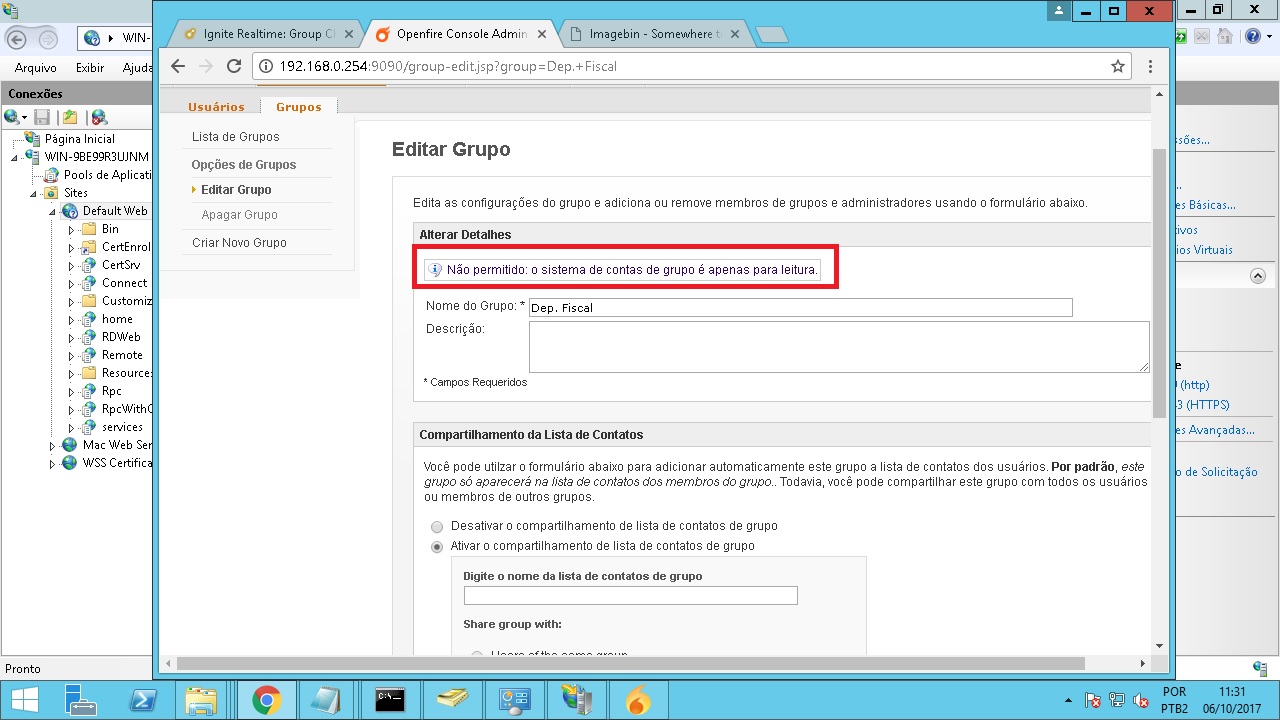Click save disk icon in Conexões toolbar
Image resolution: width=1280 pixels, height=720 pixels.
point(42,117)
